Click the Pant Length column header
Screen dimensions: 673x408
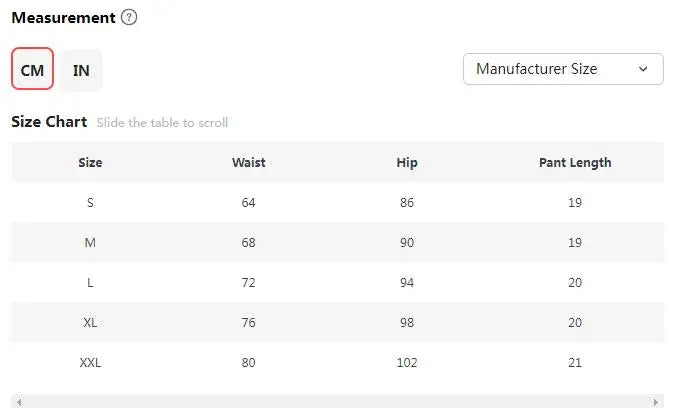pyautogui.click(x=575, y=163)
